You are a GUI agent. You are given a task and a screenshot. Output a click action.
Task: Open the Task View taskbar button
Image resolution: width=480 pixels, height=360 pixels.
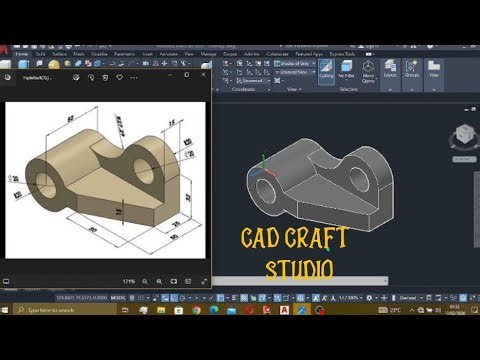(125, 310)
